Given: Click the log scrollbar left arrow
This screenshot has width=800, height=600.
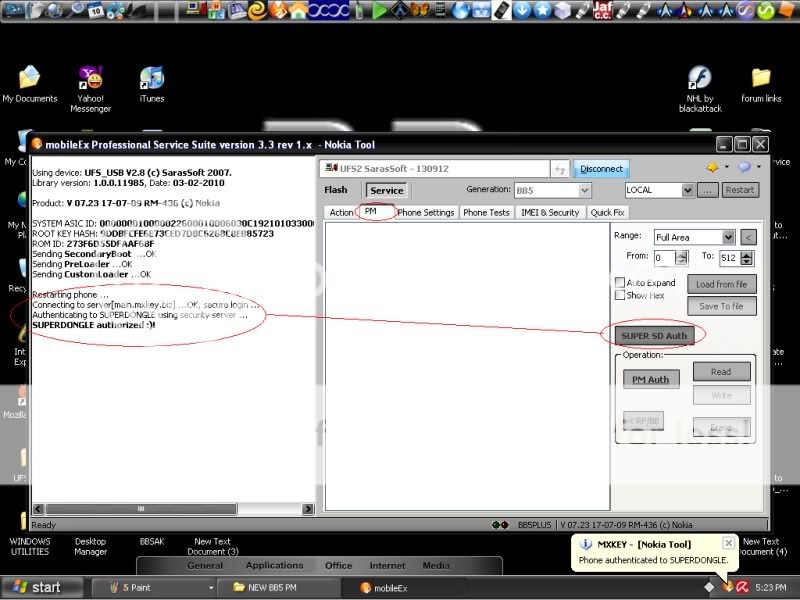Looking at the screenshot, I should tap(38, 509).
